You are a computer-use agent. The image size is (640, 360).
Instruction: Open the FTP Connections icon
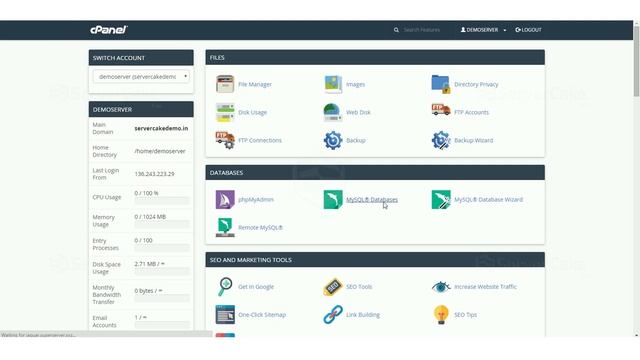tap(225, 140)
